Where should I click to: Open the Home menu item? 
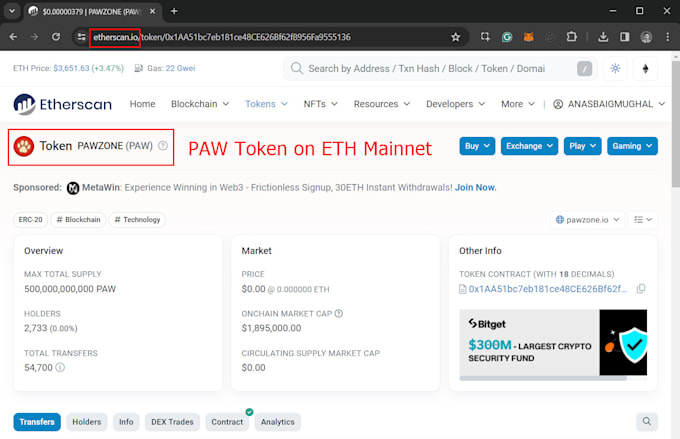(x=142, y=104)
